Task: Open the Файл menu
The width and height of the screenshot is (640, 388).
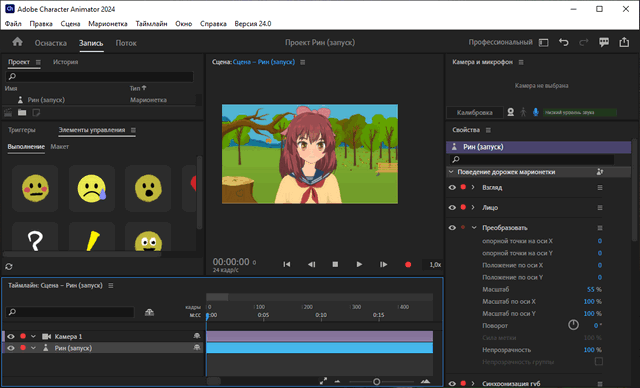Action: click(13, 24)
